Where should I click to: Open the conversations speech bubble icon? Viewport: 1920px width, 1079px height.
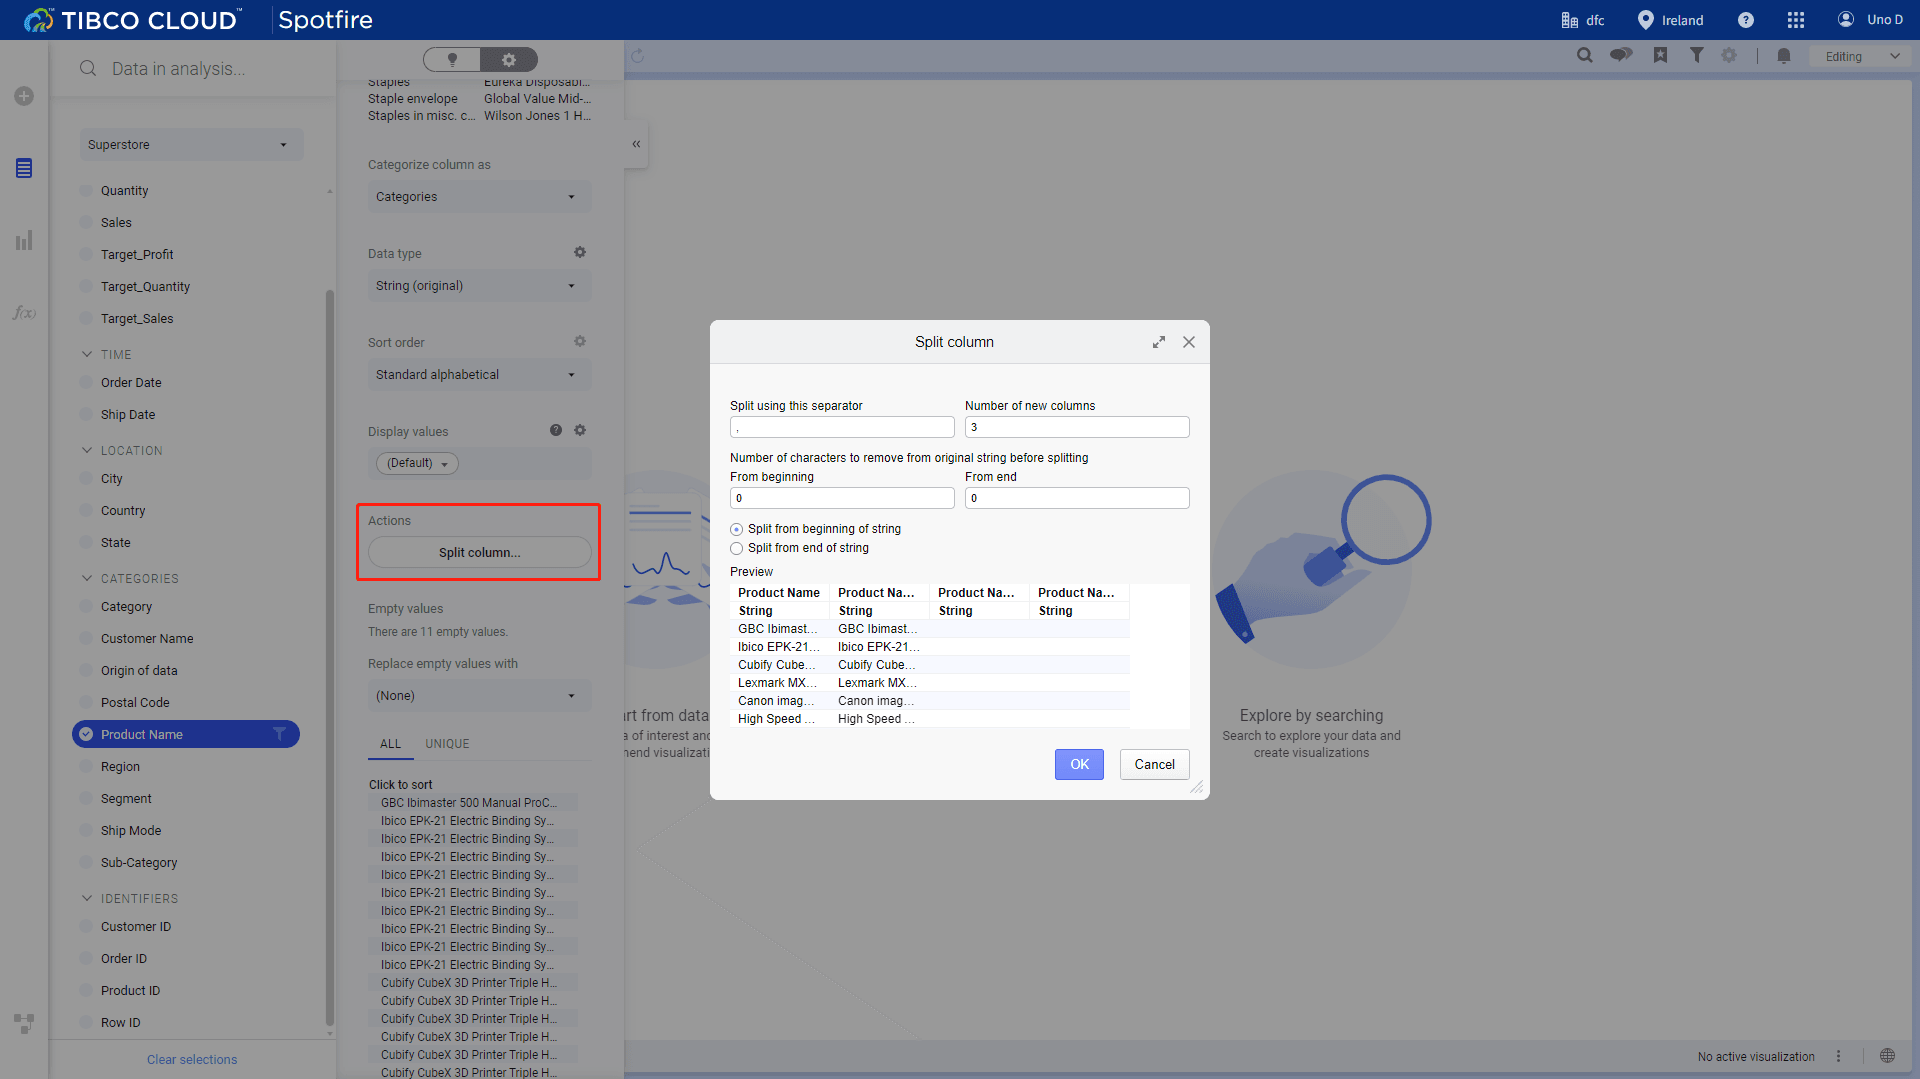pos(1621,55)
